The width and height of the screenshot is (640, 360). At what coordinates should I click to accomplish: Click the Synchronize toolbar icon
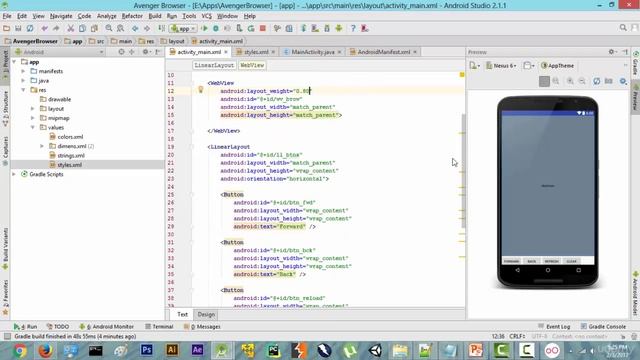tap(30, 28)
